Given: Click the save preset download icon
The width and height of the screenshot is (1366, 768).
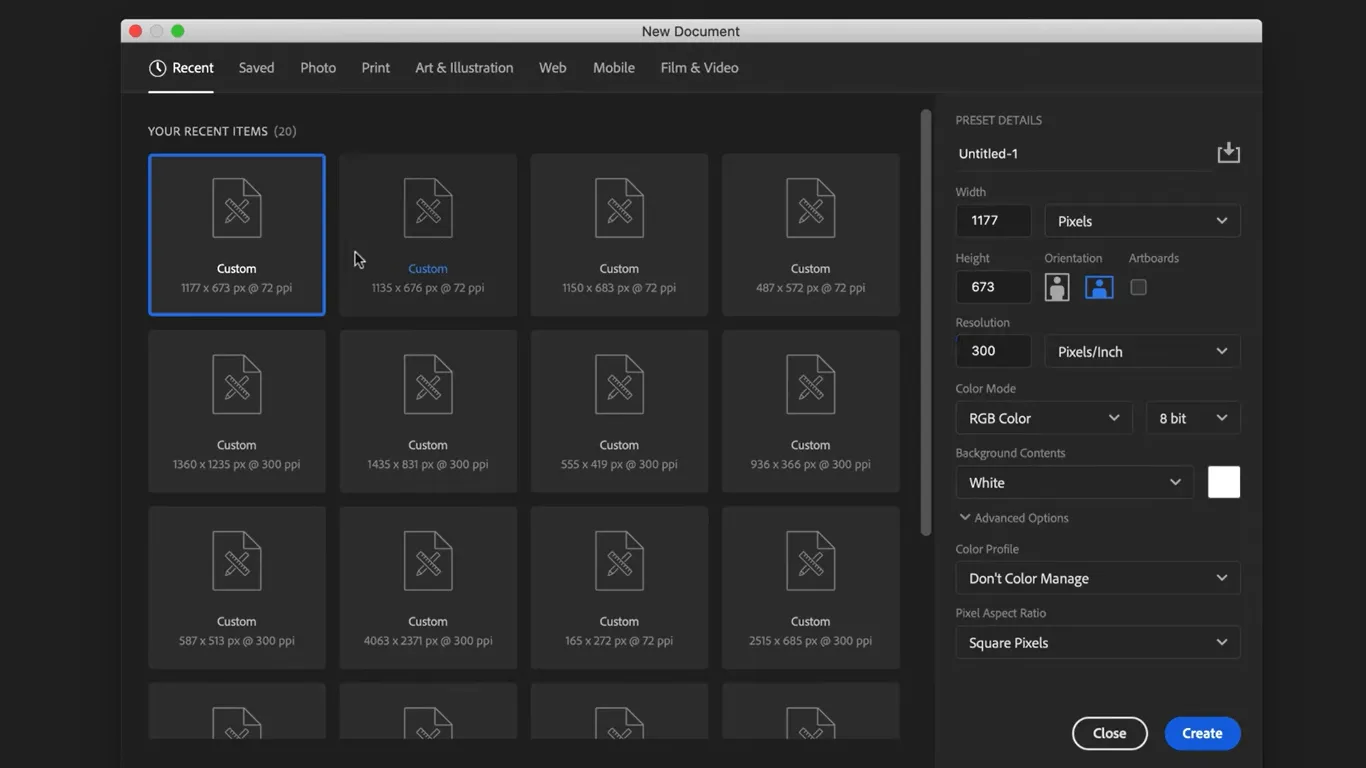Looking at the screenshot, I should pos(1228,153).
